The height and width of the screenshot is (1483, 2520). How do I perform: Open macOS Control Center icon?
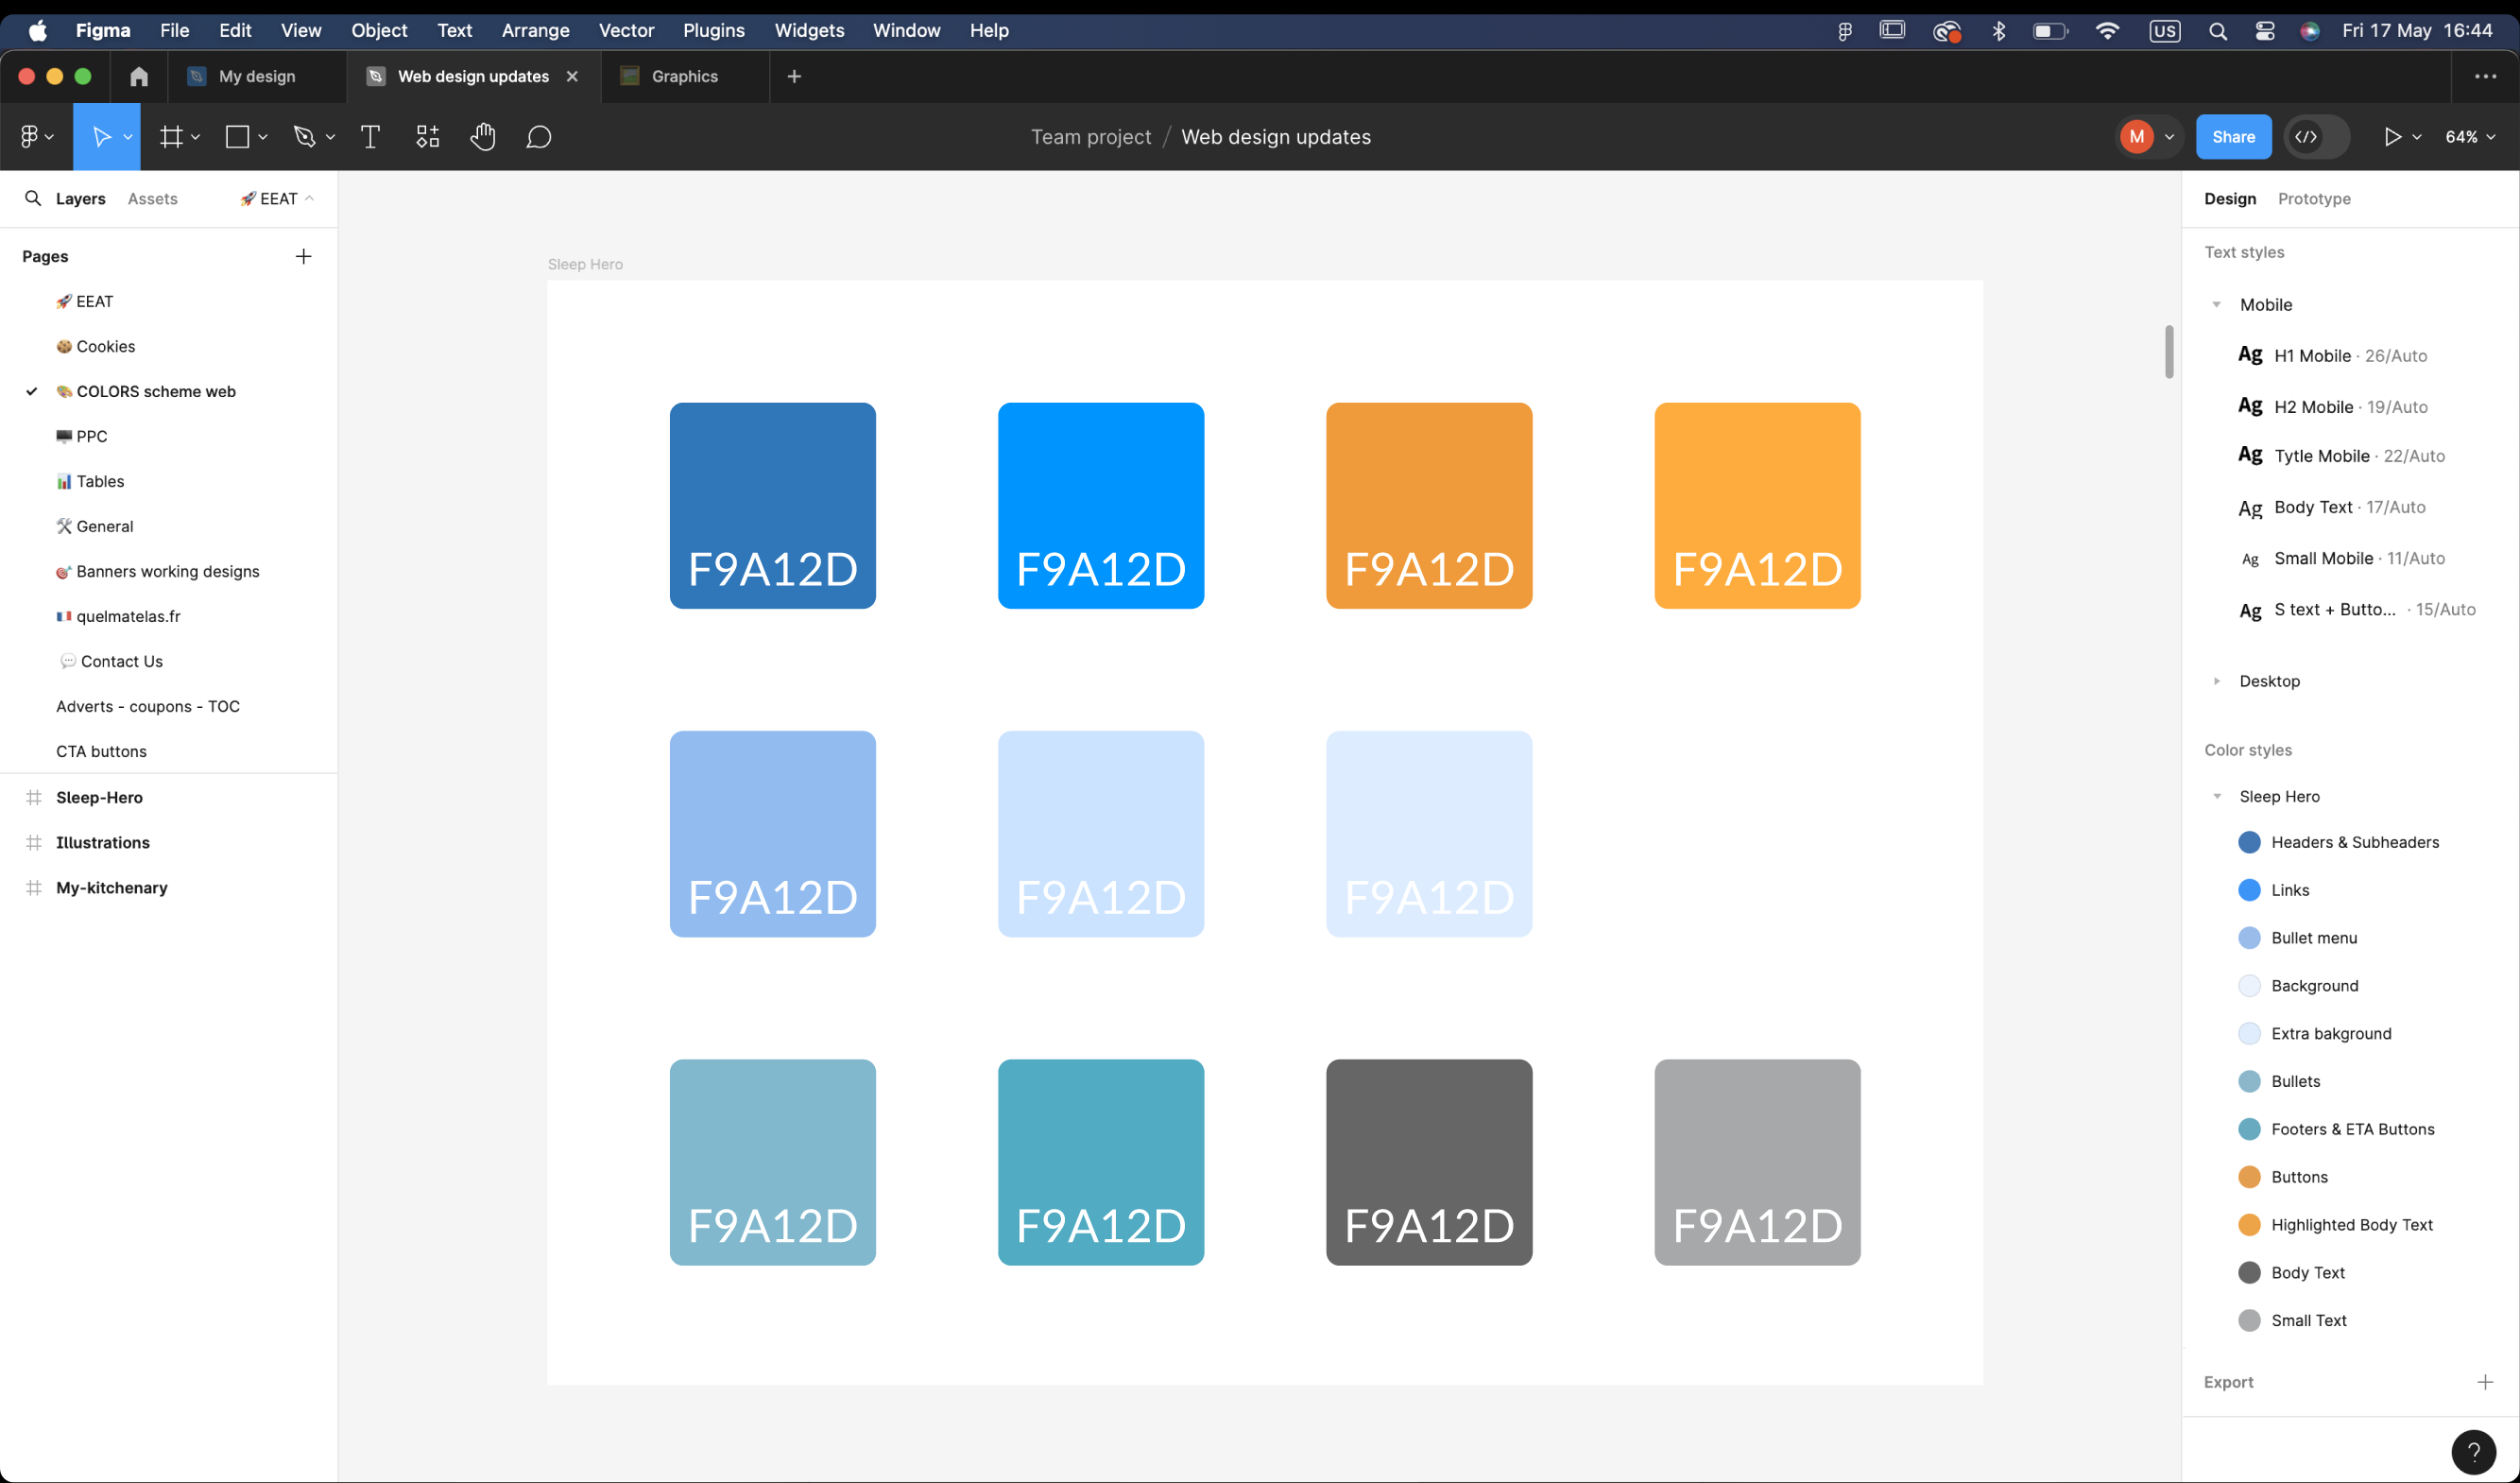[2265, 31]
